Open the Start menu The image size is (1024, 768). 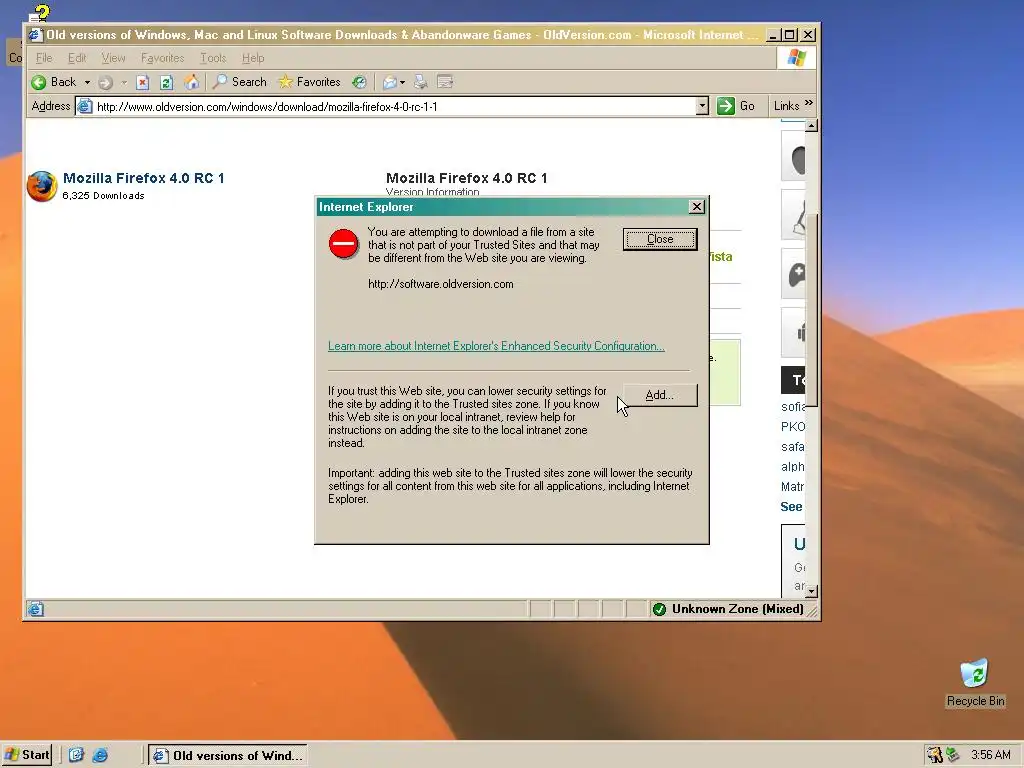[x=27, y=755]
